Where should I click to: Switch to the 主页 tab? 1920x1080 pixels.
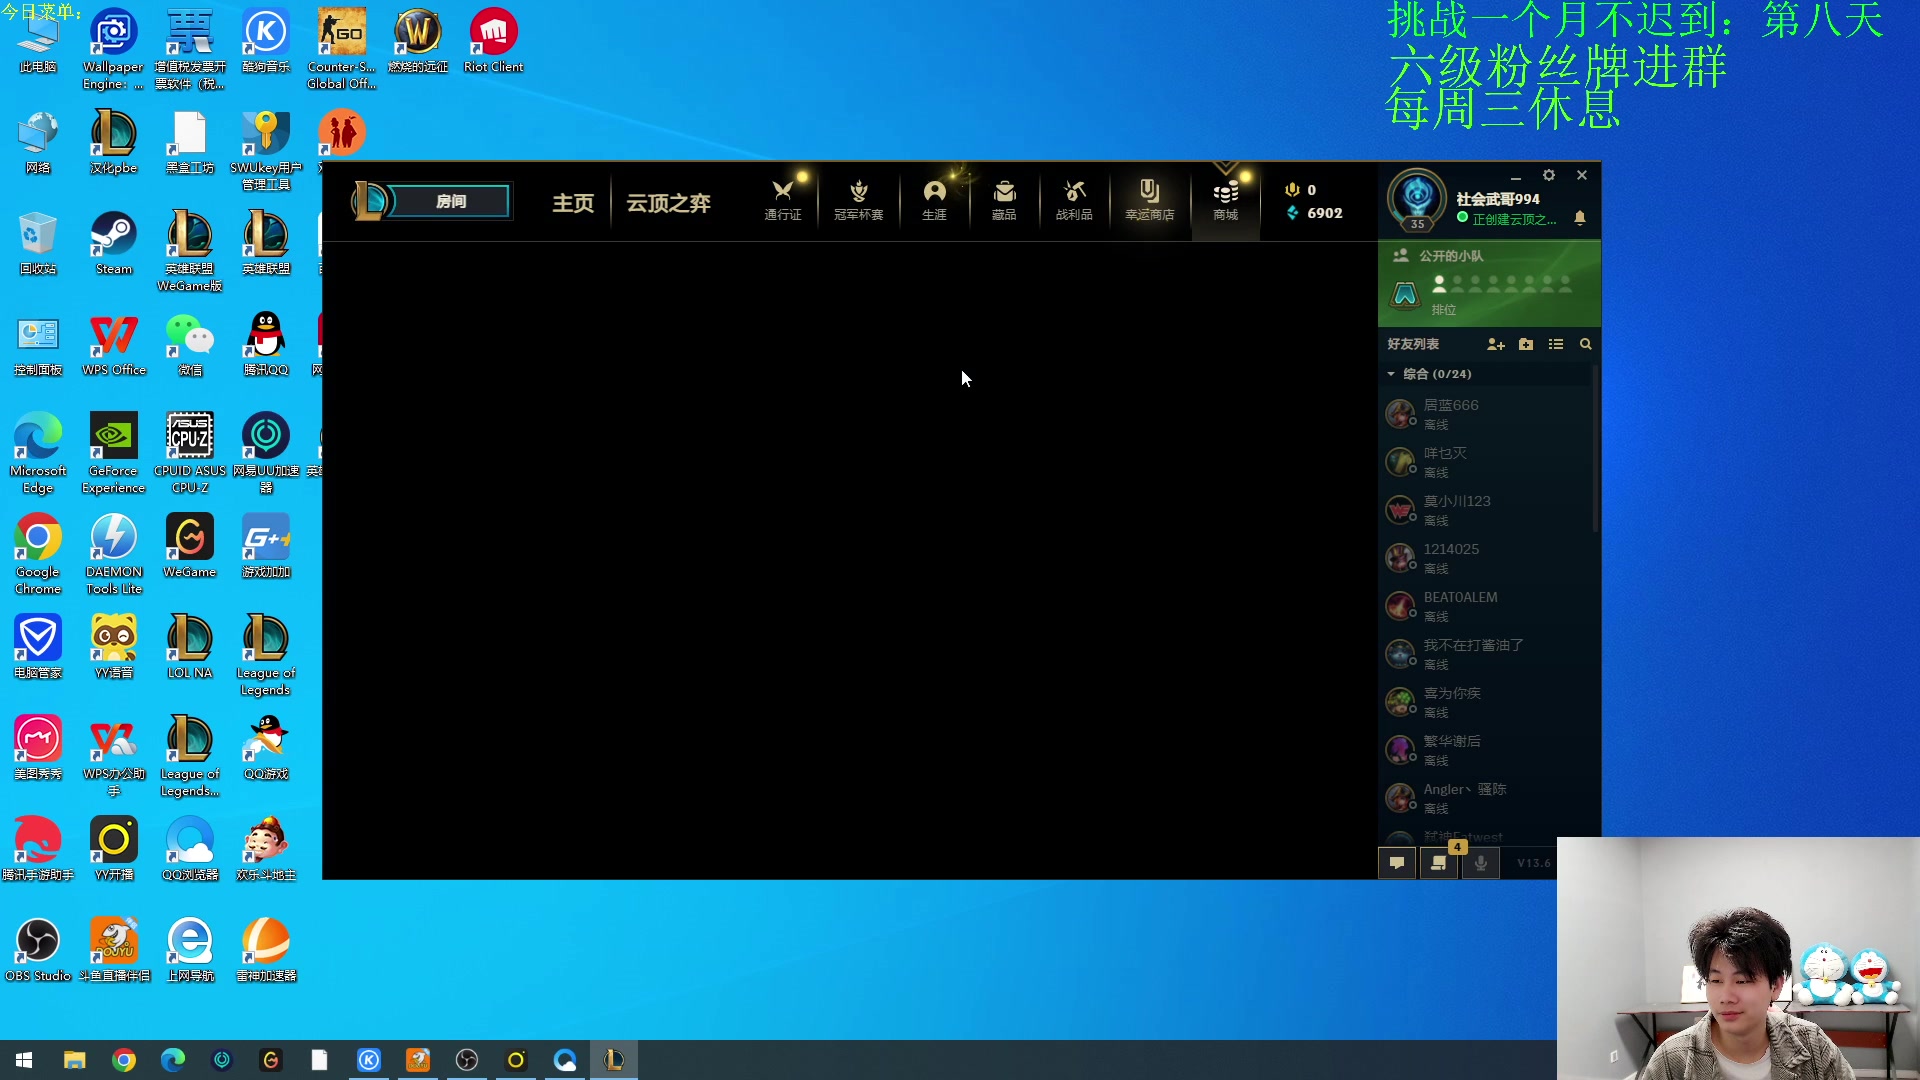[x=573, y=203]
